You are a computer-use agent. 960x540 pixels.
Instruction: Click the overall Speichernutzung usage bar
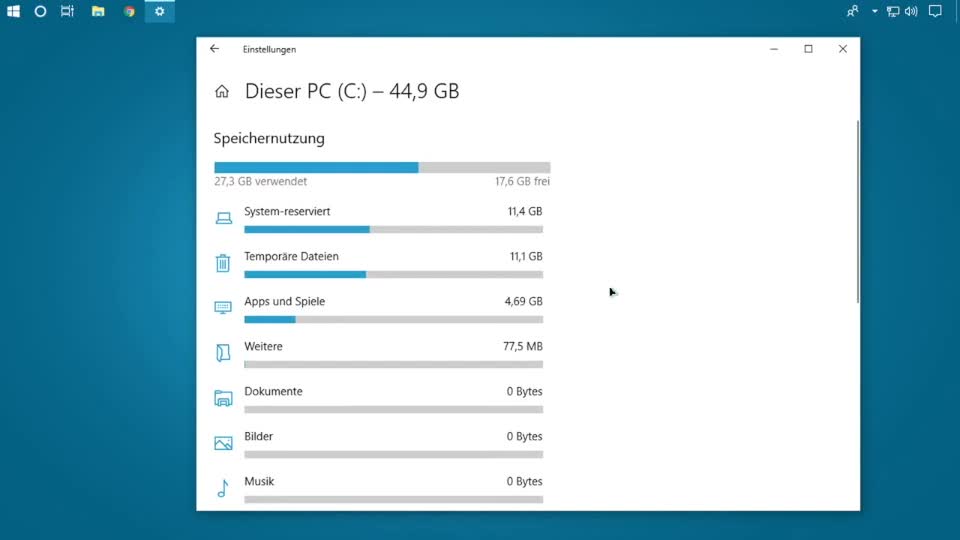point(382,167)
